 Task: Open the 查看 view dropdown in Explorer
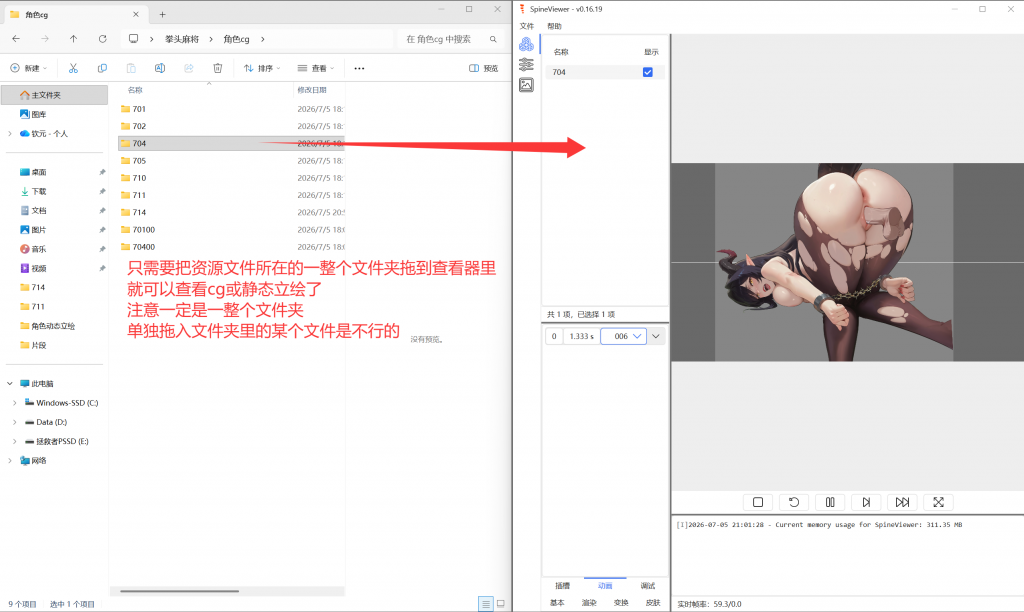coord(316,68)
